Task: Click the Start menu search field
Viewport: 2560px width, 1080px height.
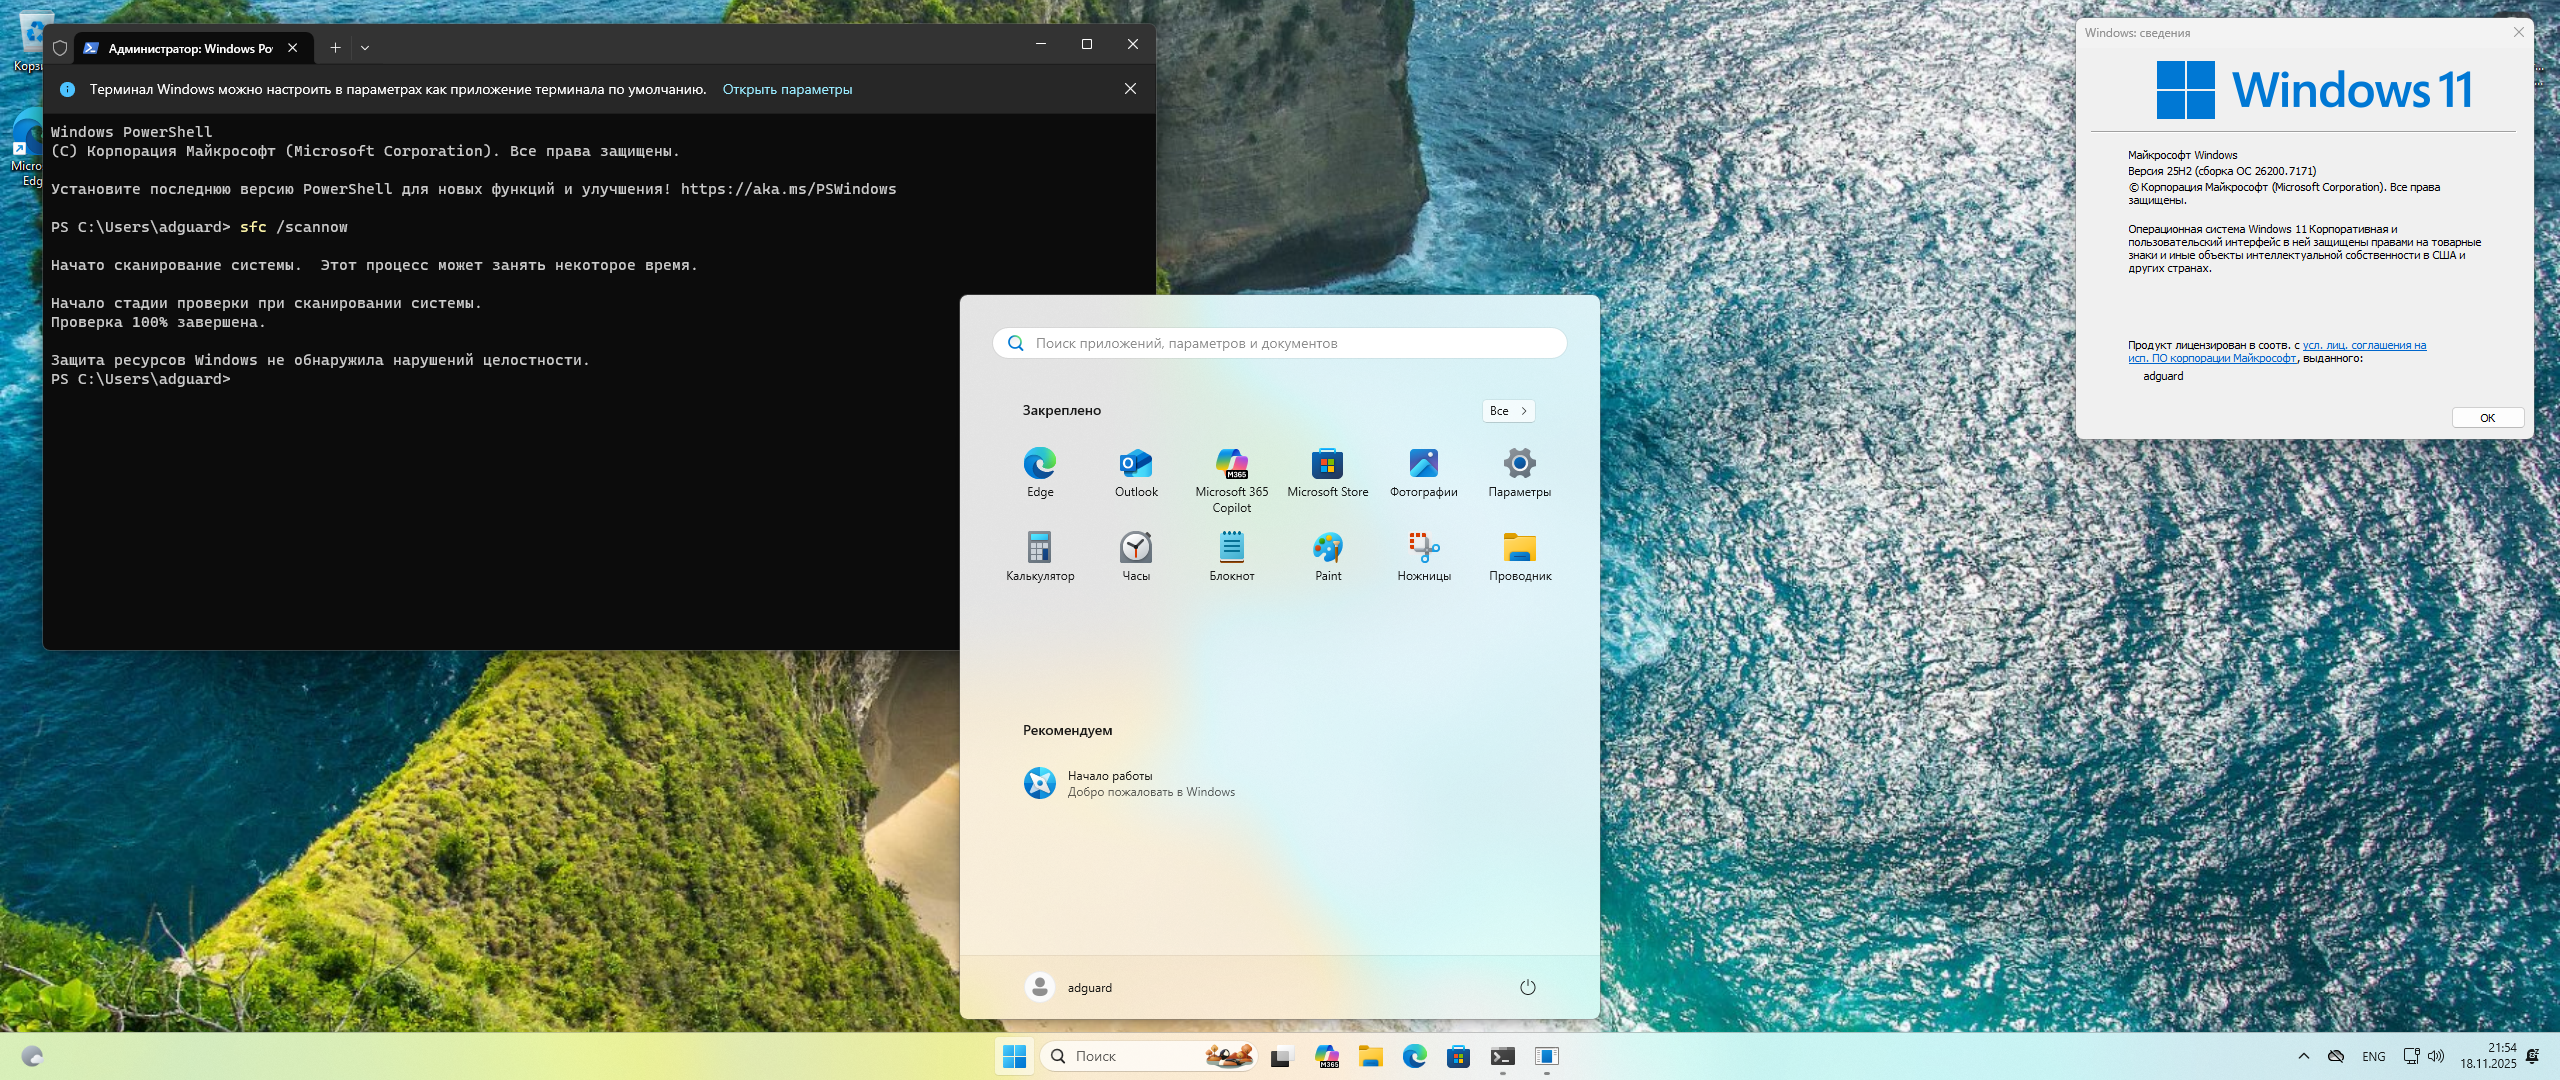Action: pos(1280,343)
